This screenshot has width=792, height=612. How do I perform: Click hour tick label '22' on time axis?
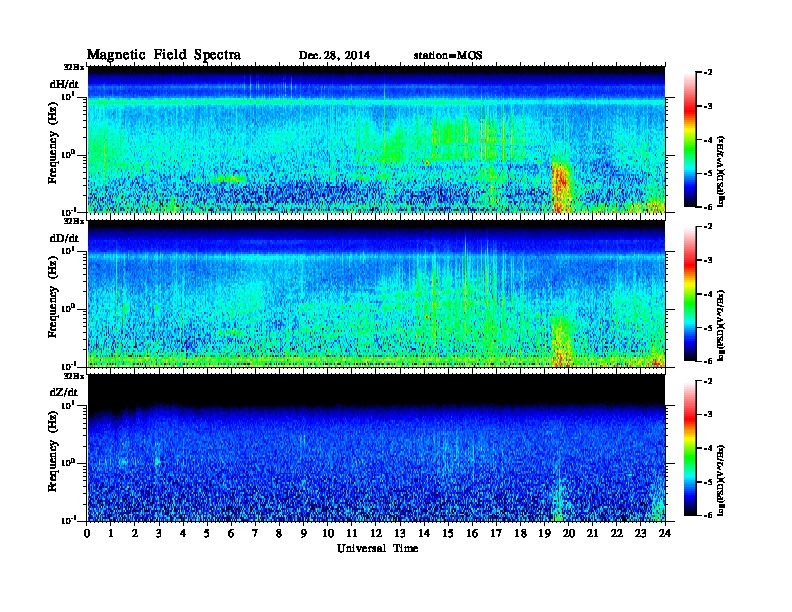[617, 533]
